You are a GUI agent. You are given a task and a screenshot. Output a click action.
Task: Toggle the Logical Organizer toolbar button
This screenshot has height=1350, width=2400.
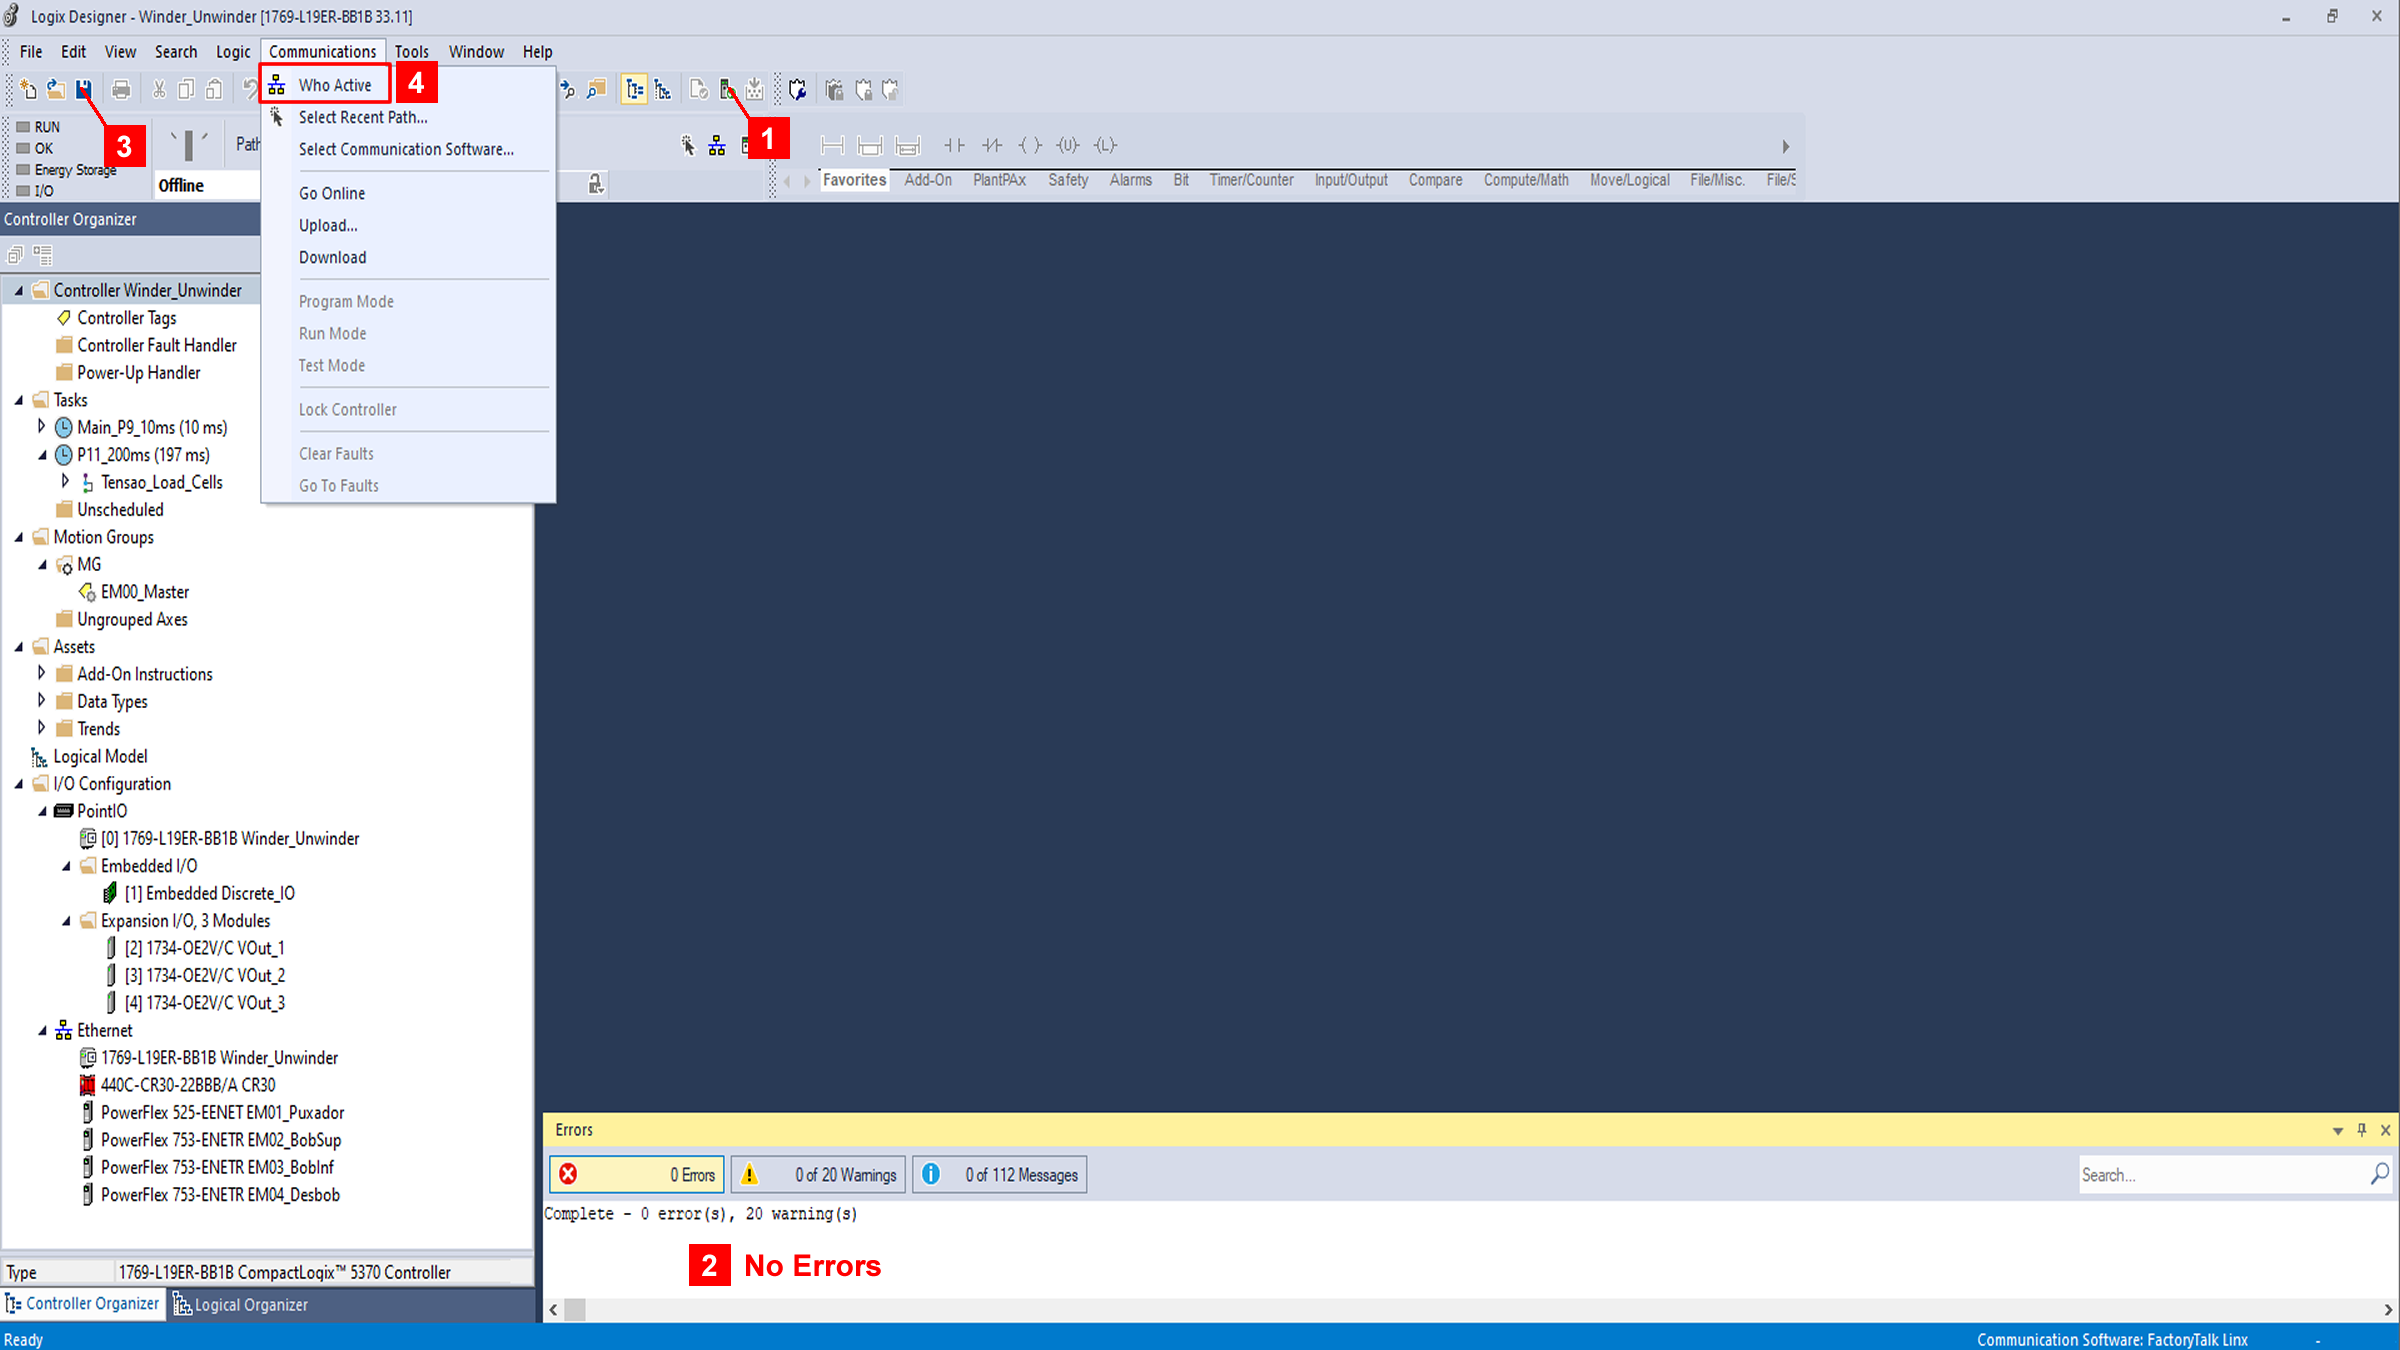(x=663, y=90)
